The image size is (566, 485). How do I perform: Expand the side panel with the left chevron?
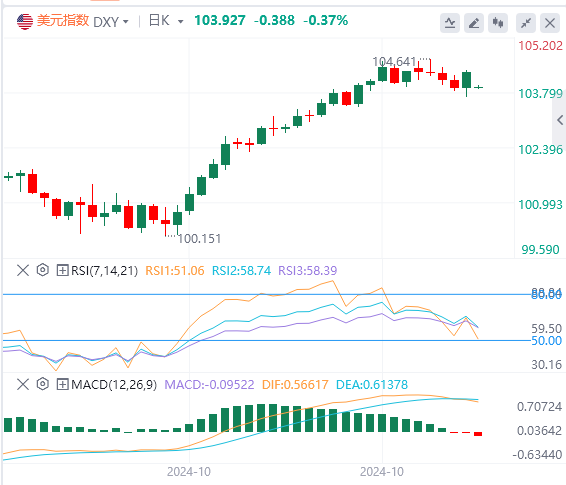tap(560, 120)
